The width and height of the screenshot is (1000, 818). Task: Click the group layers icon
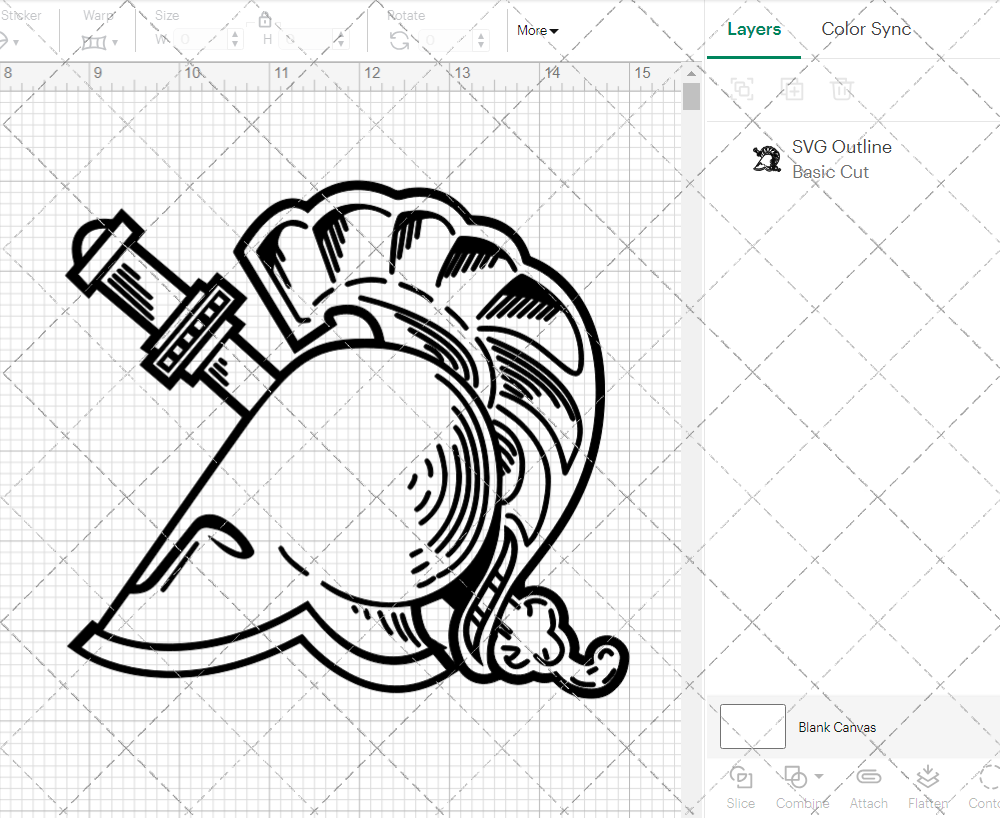[742, 89]
